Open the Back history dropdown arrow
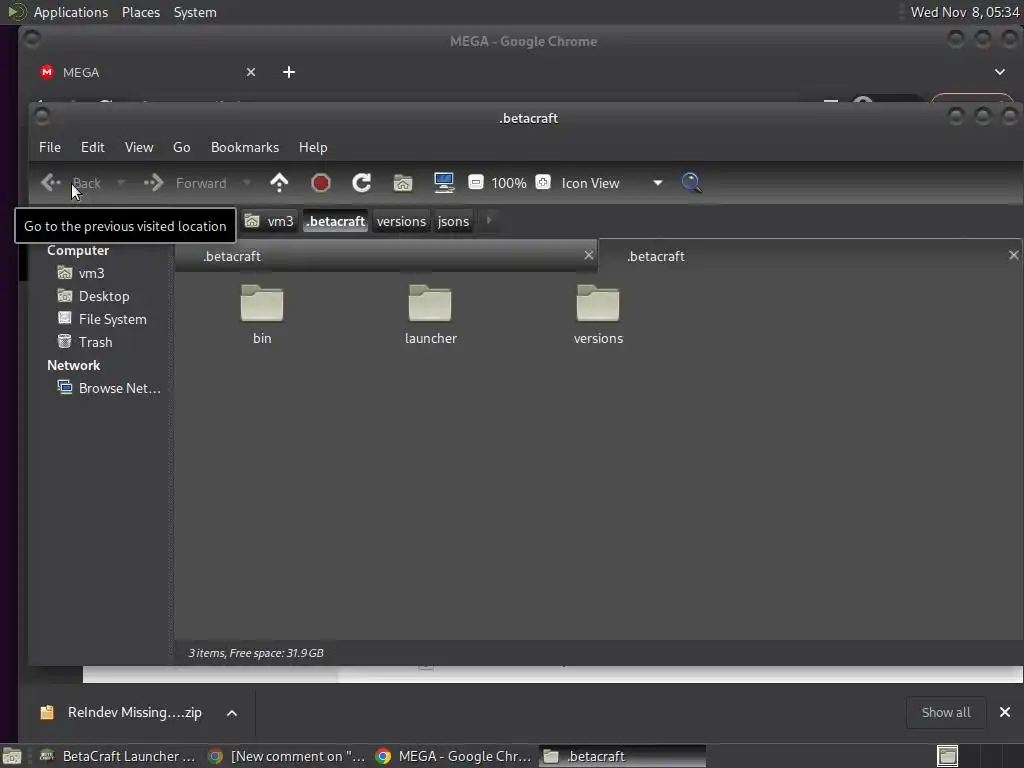Image resolution: width=1024 pixels, height=768 pixels. 121,183
